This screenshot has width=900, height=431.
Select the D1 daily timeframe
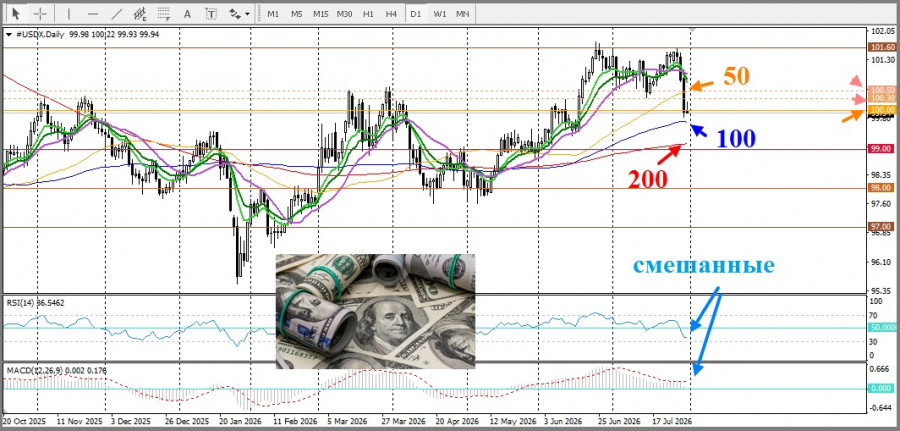tap(415, 14)
